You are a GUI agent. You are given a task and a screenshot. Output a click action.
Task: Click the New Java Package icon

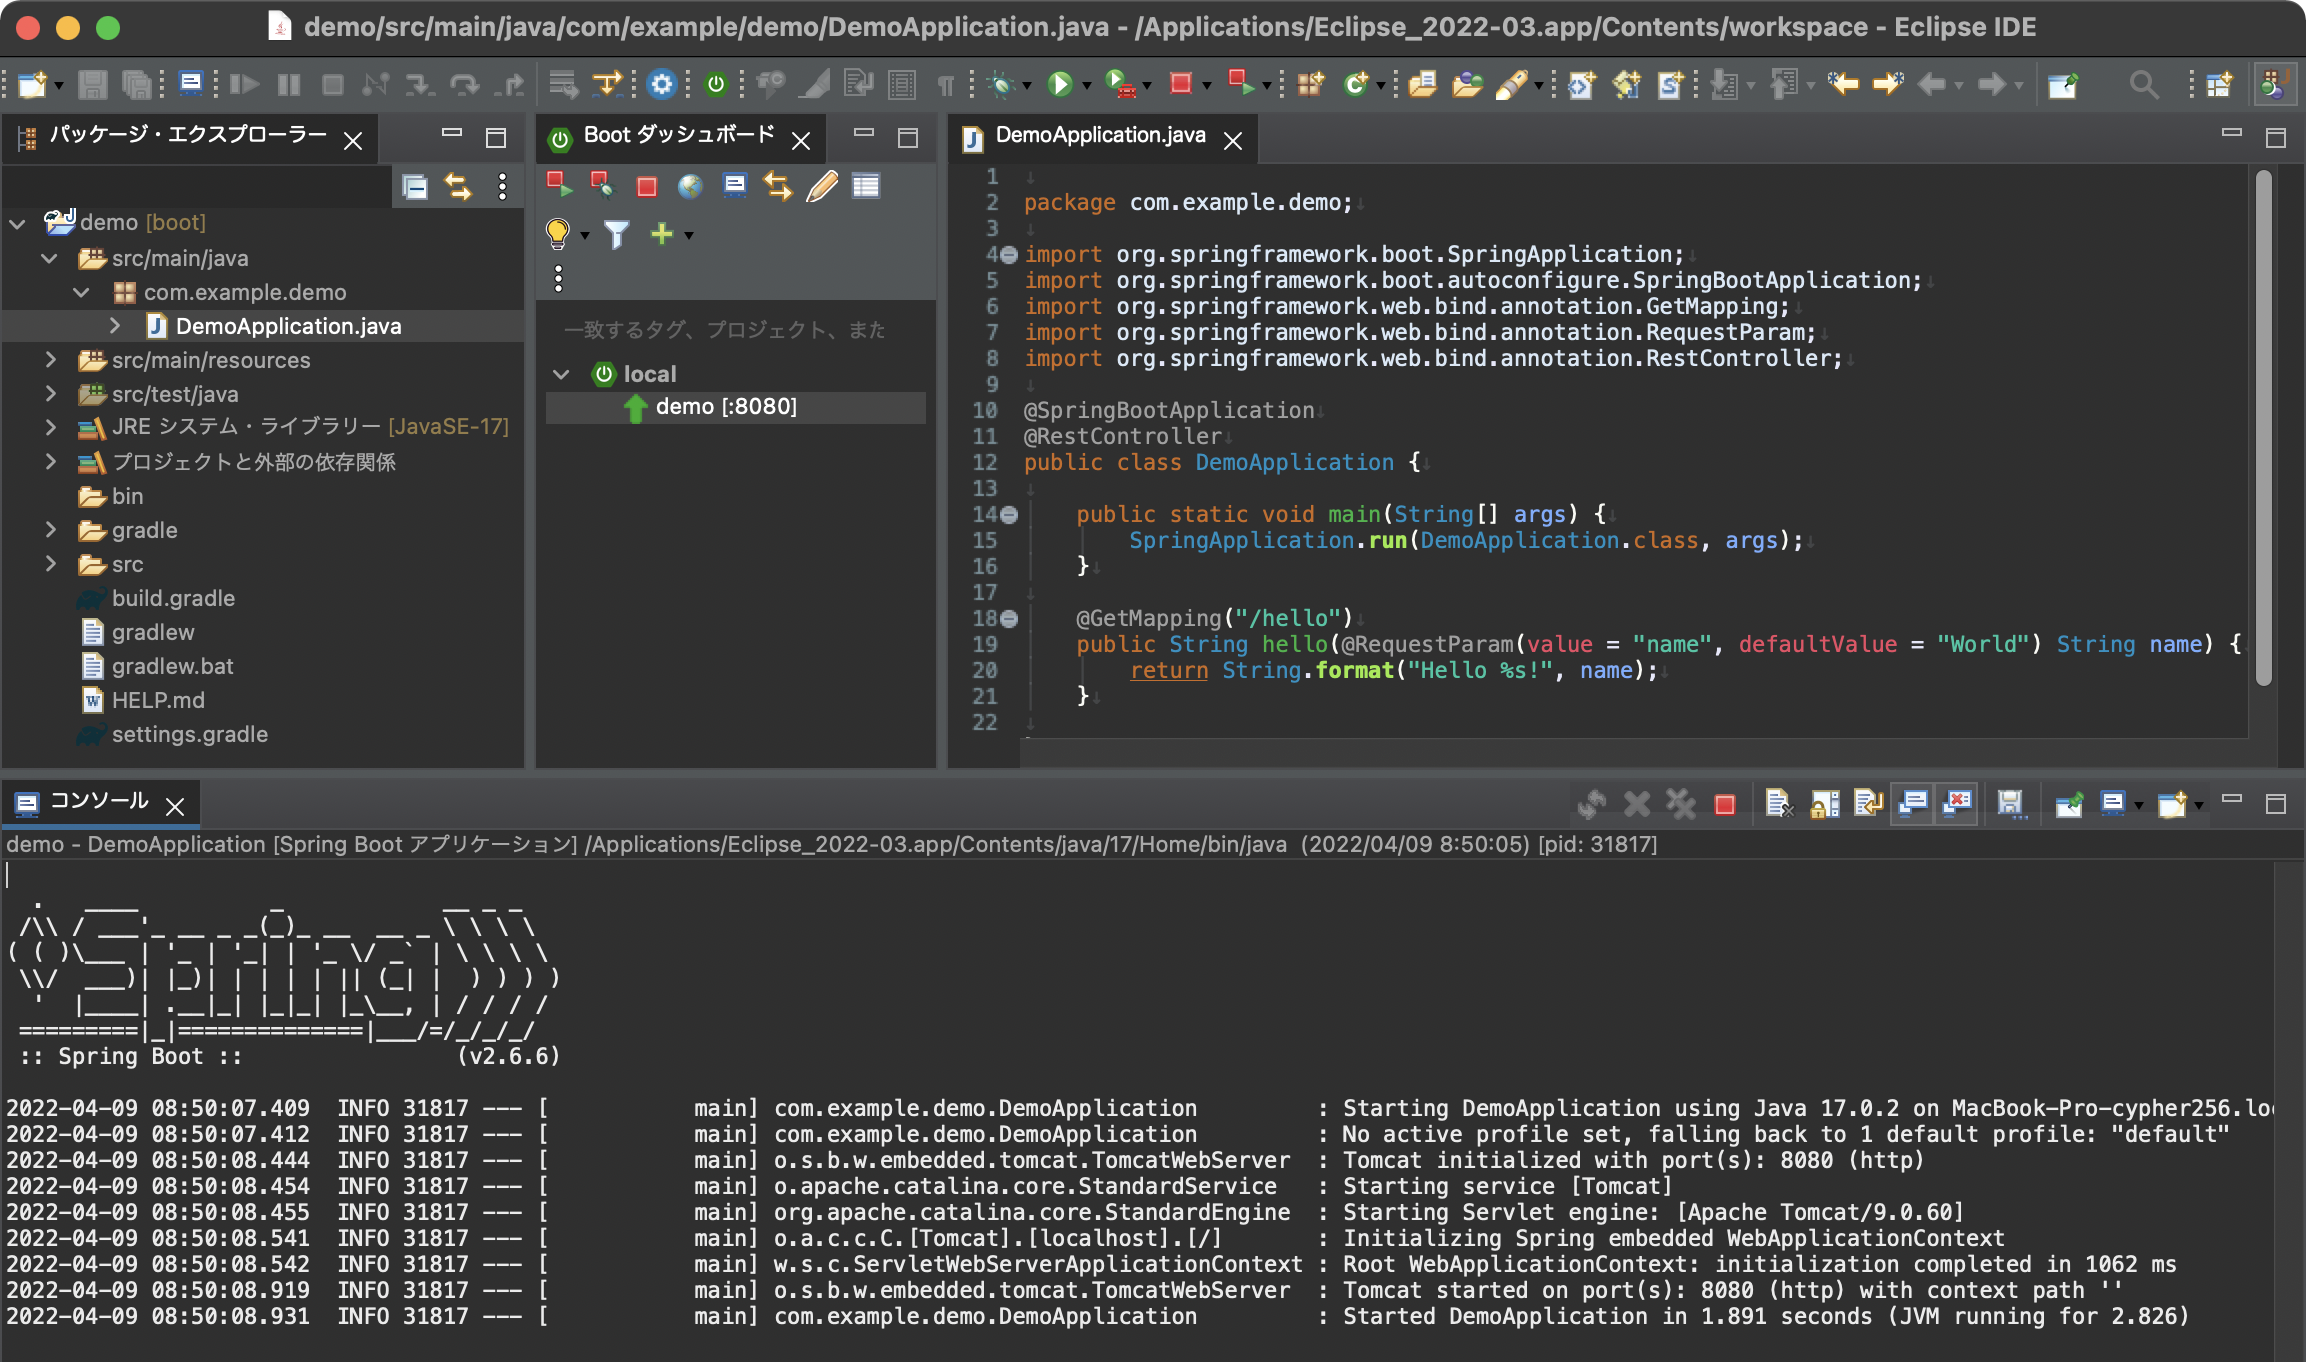click(x=1310, y=85)
